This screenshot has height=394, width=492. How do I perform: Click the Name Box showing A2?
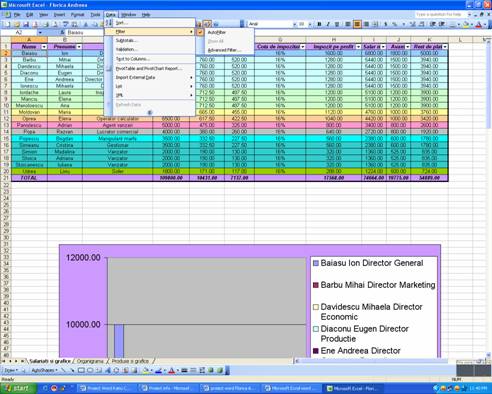20,32
